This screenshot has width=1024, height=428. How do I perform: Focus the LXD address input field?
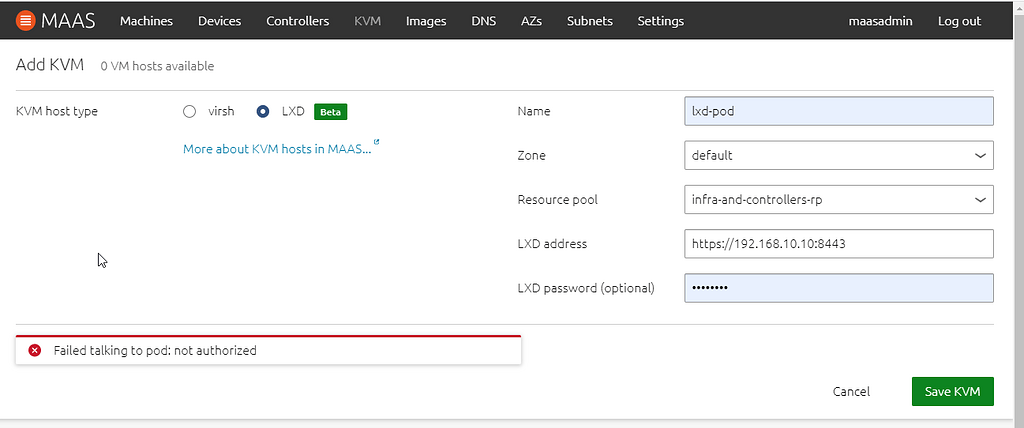pyautogui.click(x=839, y=244)
